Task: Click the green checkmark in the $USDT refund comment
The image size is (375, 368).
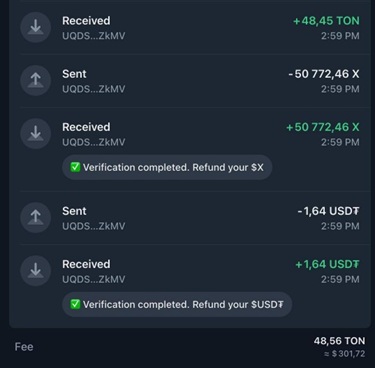Action: point(75,304)
